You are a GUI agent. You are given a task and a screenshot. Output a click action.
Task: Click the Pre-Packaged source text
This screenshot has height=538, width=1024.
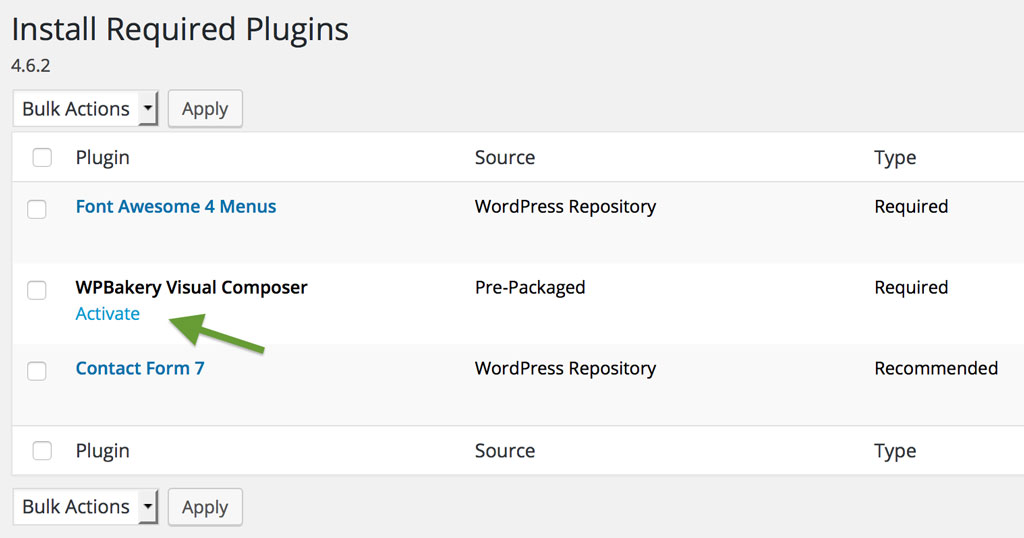[x=530, y=287]
